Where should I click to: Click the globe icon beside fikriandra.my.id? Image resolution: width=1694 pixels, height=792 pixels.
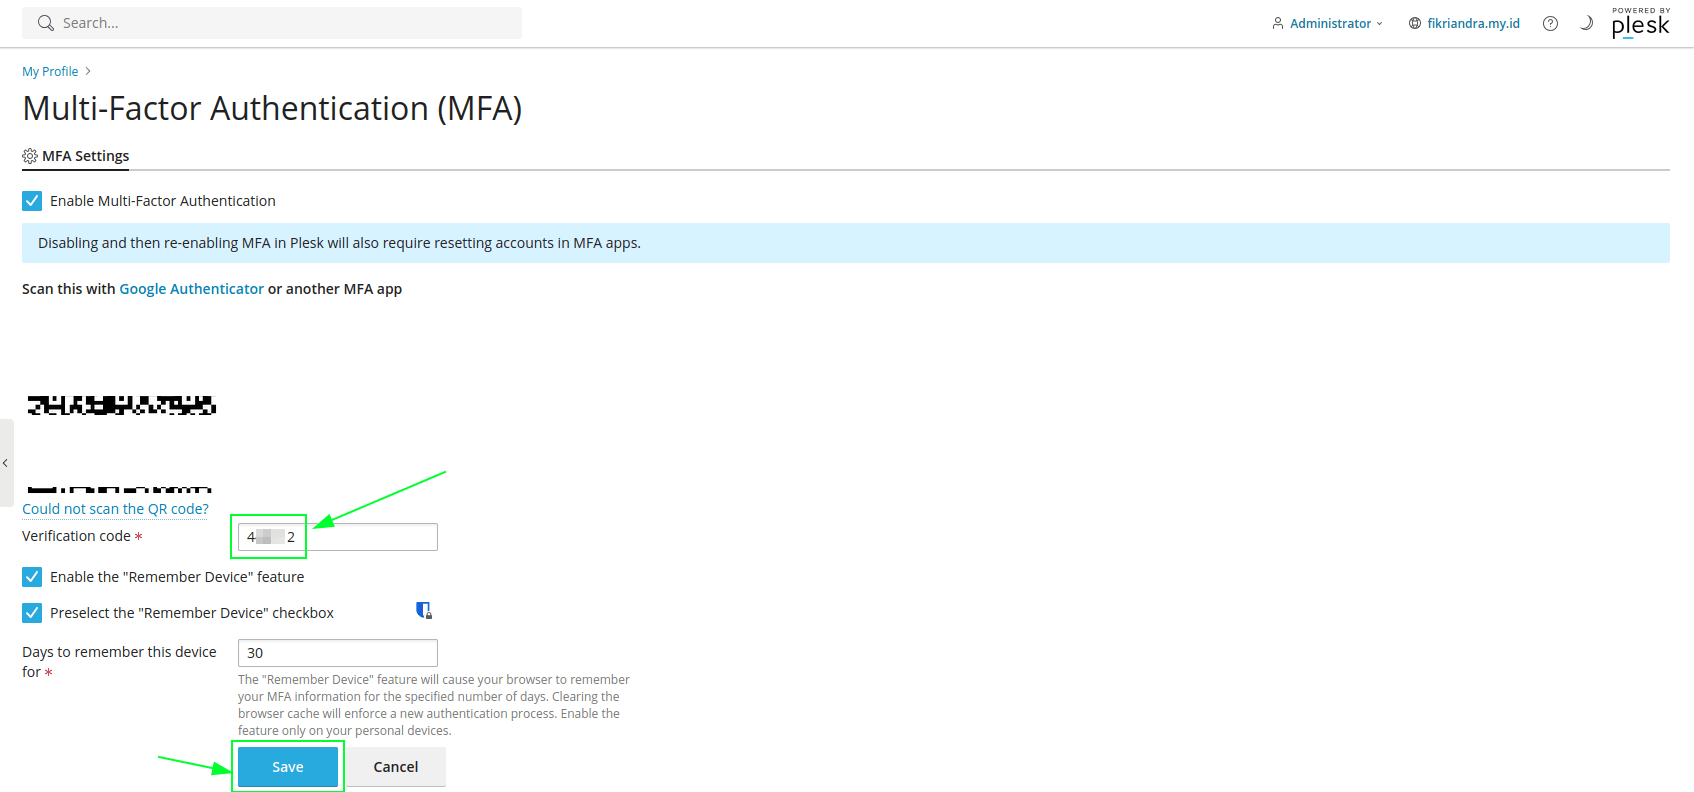(1414, 23)
